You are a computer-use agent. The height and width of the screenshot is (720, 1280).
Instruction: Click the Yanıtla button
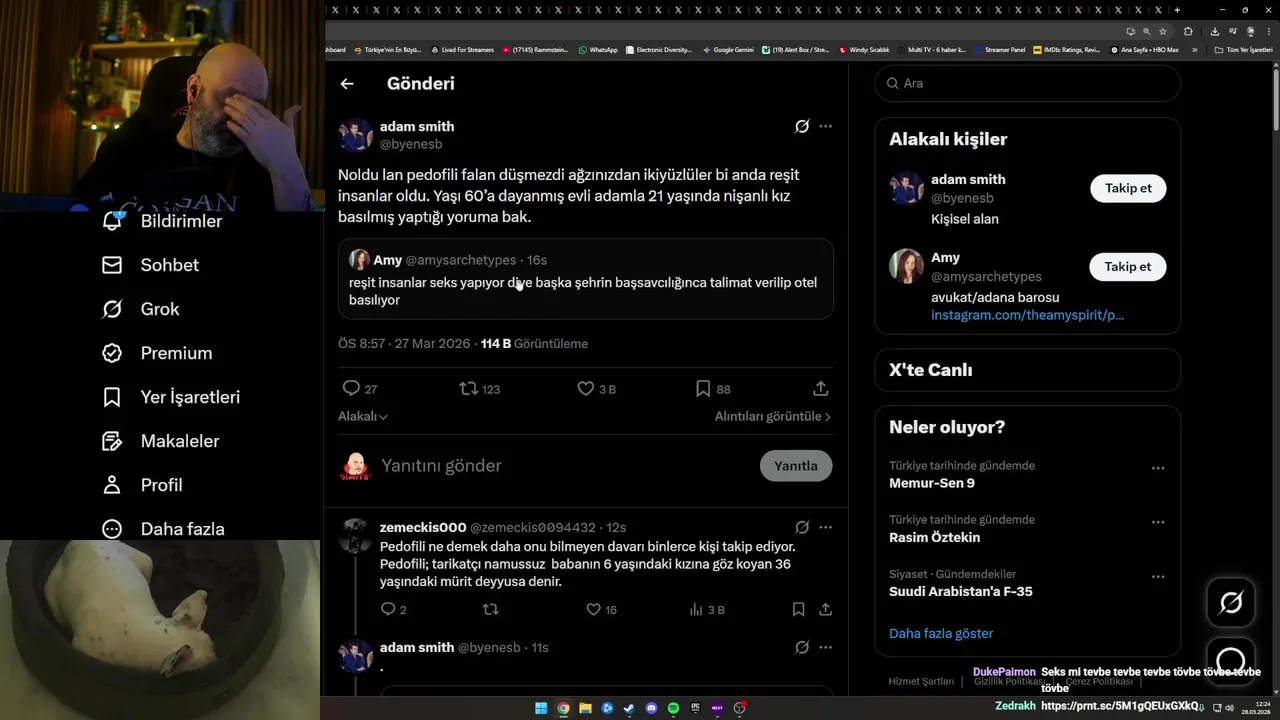796,466
